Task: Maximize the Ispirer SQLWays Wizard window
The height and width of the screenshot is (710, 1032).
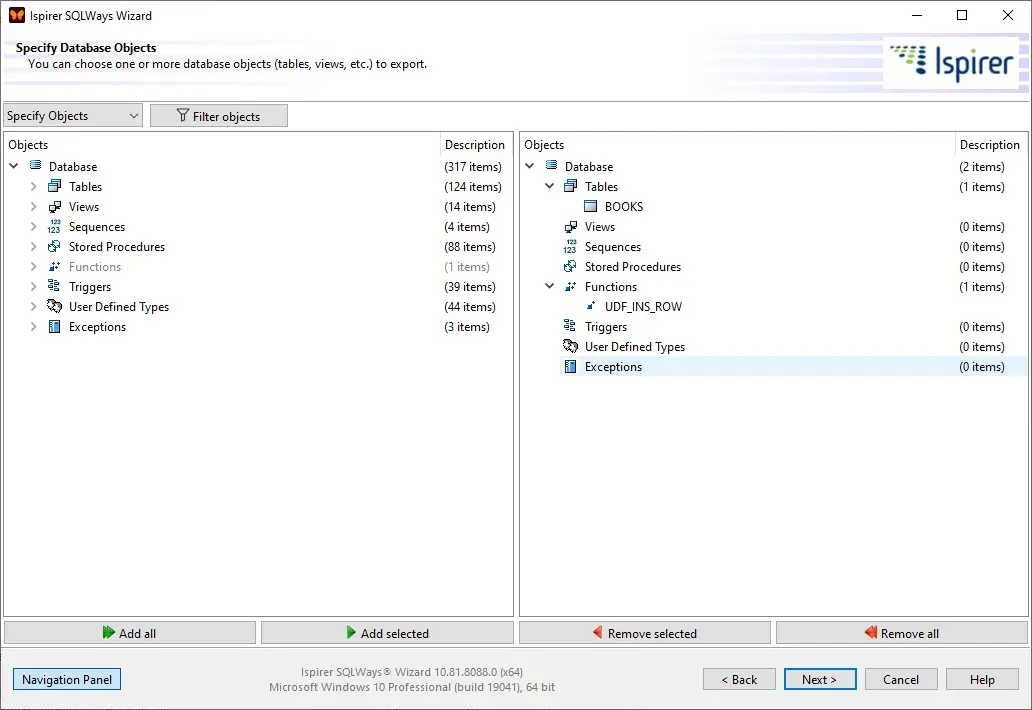Action: (x=962, y=15)
